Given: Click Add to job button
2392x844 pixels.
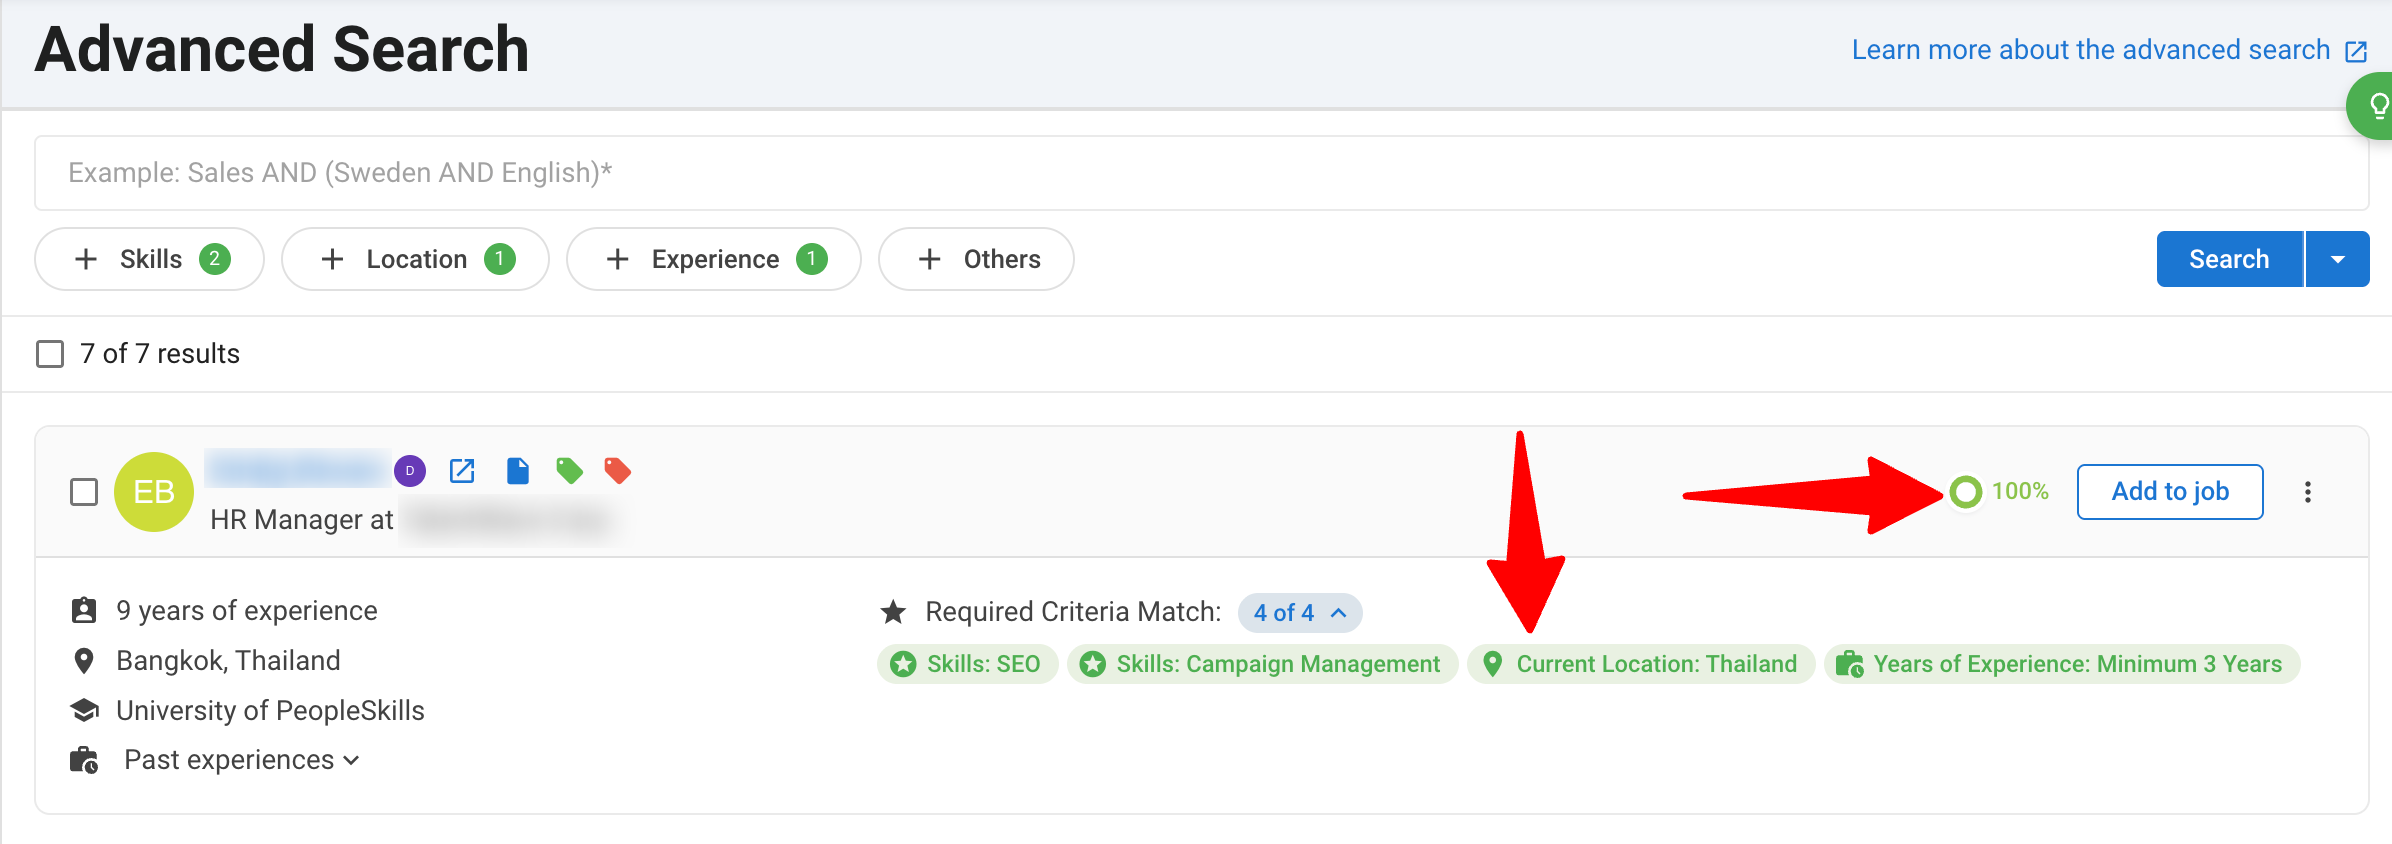Looking at the screenshot, I should (2170, 492).
